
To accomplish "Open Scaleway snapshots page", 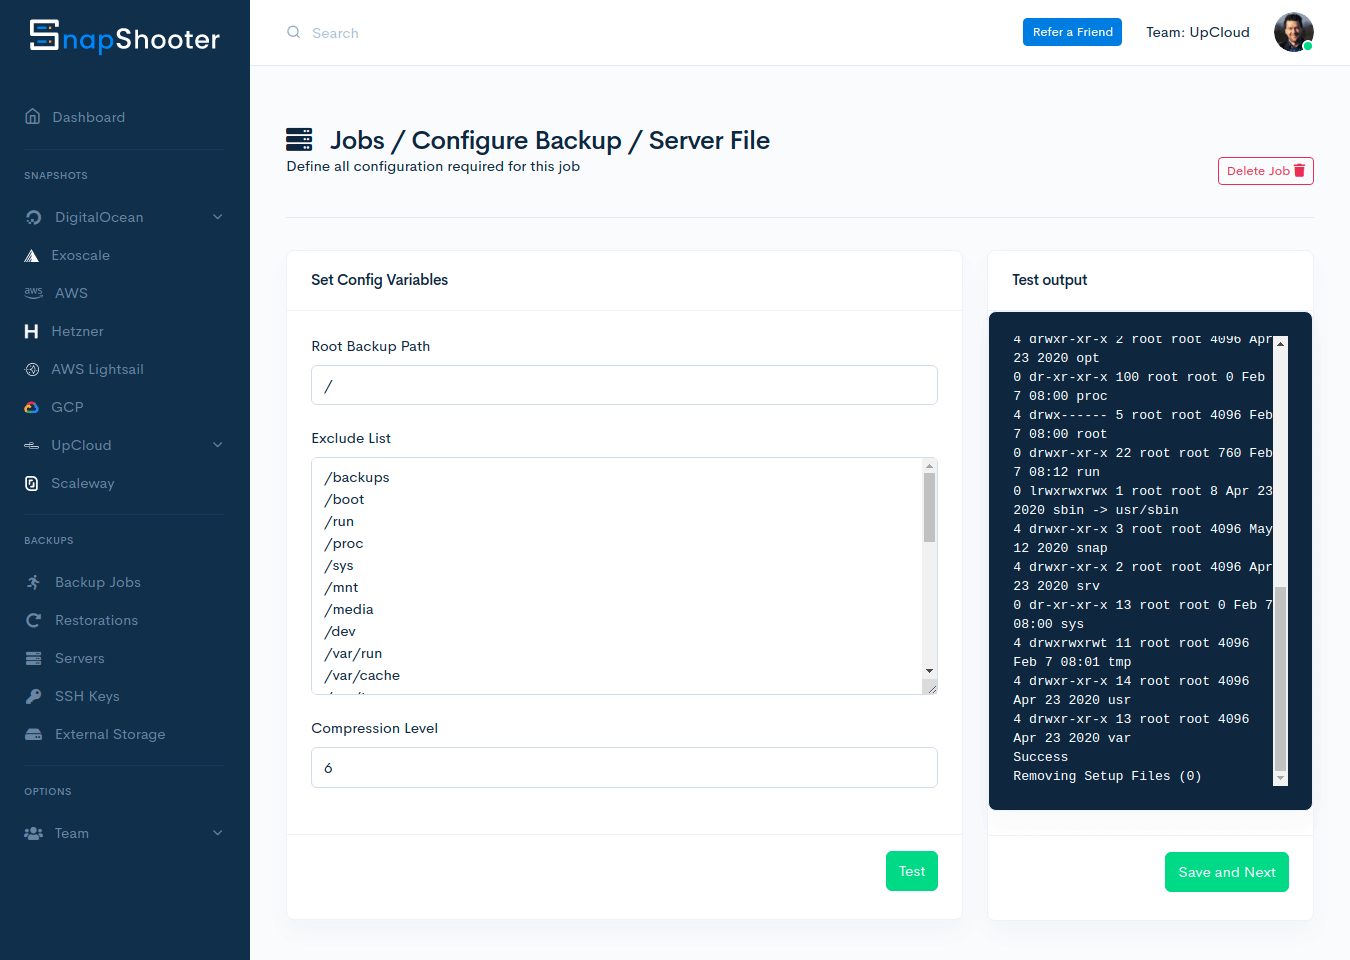I will click(82, 483).
